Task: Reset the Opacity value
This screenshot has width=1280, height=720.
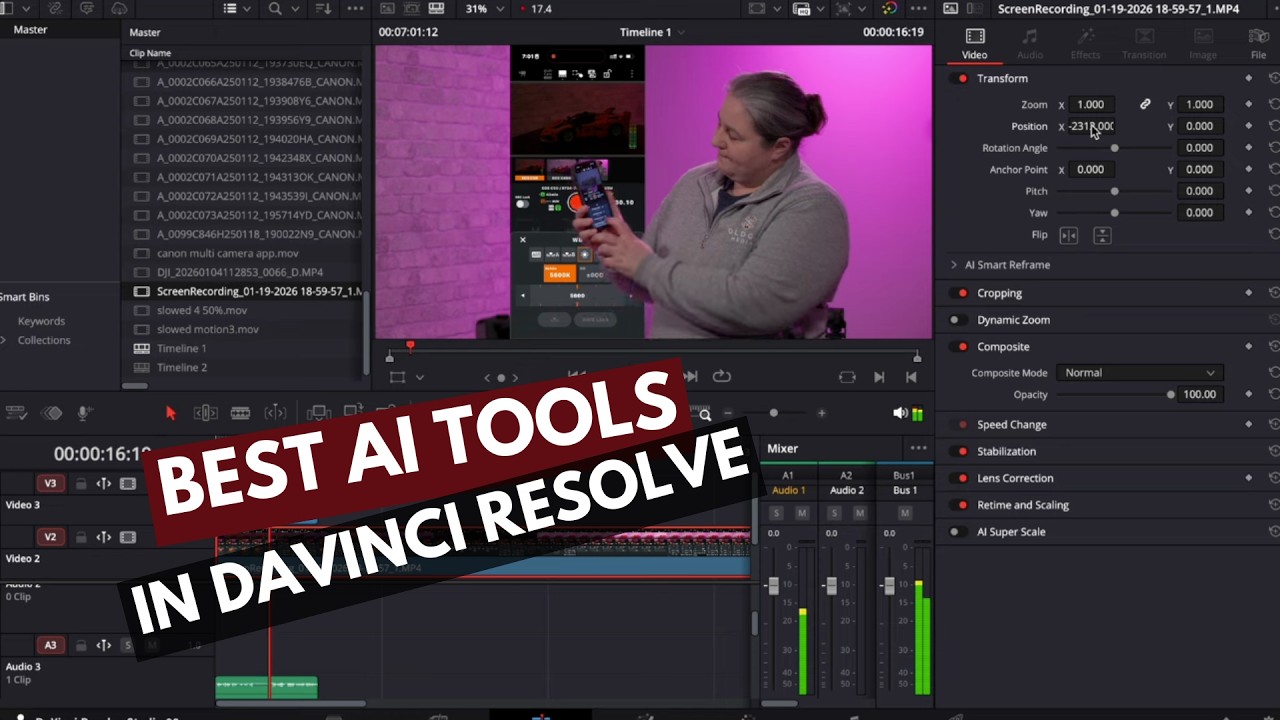Action: click(x=1273, y=394)
